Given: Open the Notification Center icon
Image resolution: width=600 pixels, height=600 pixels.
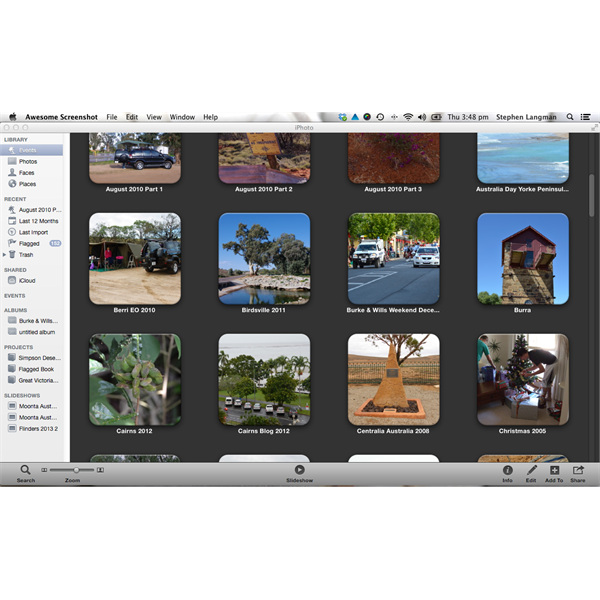Looking at the screenshot, I should pyautogui.click(x=585, y=117).
